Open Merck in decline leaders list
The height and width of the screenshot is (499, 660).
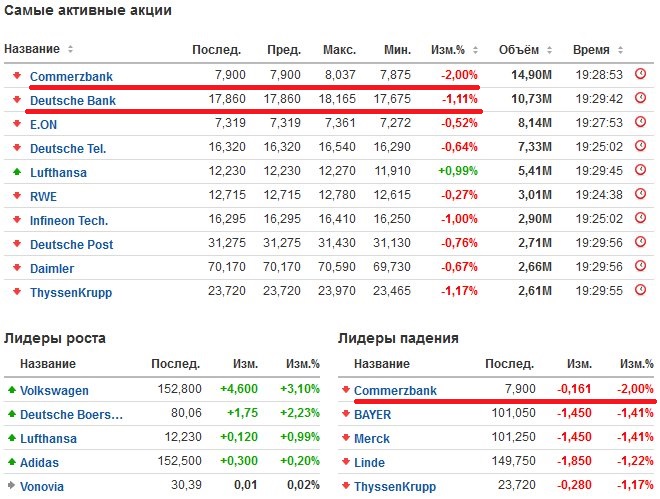(372, 438)
